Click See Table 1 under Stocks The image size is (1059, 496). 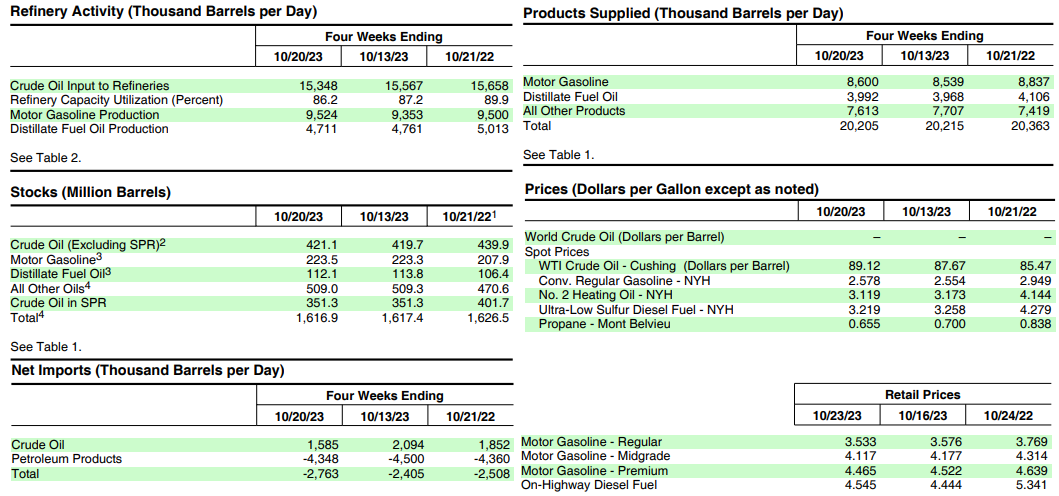[46, 347]
